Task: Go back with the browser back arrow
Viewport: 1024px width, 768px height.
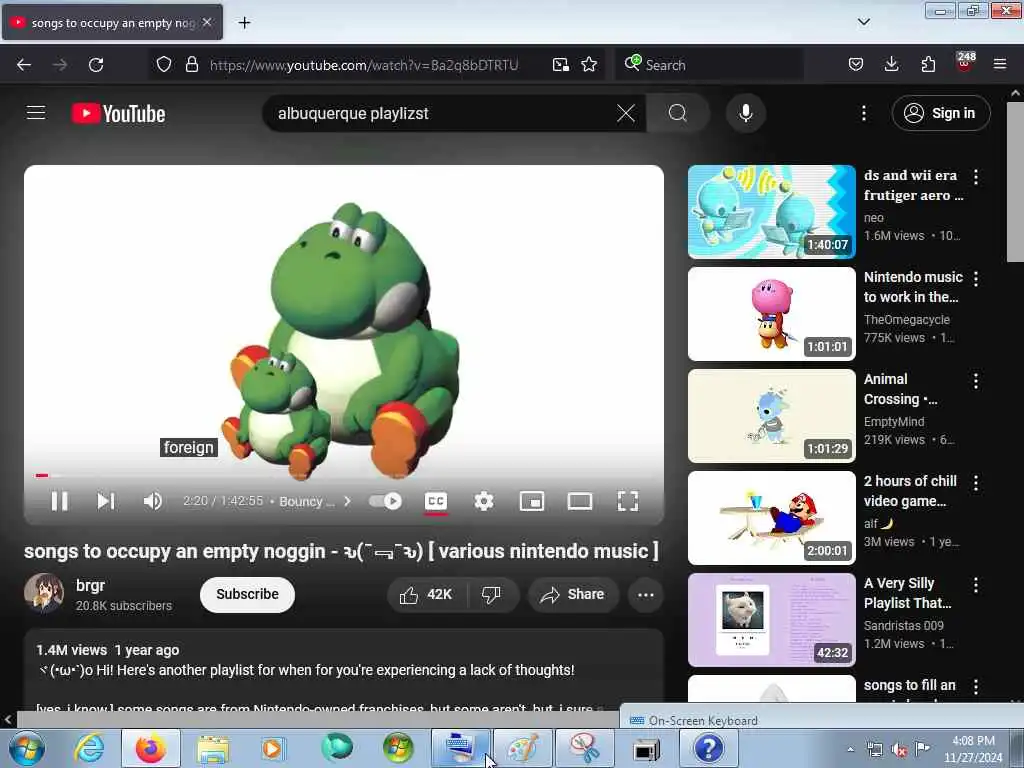Action: 24,65
